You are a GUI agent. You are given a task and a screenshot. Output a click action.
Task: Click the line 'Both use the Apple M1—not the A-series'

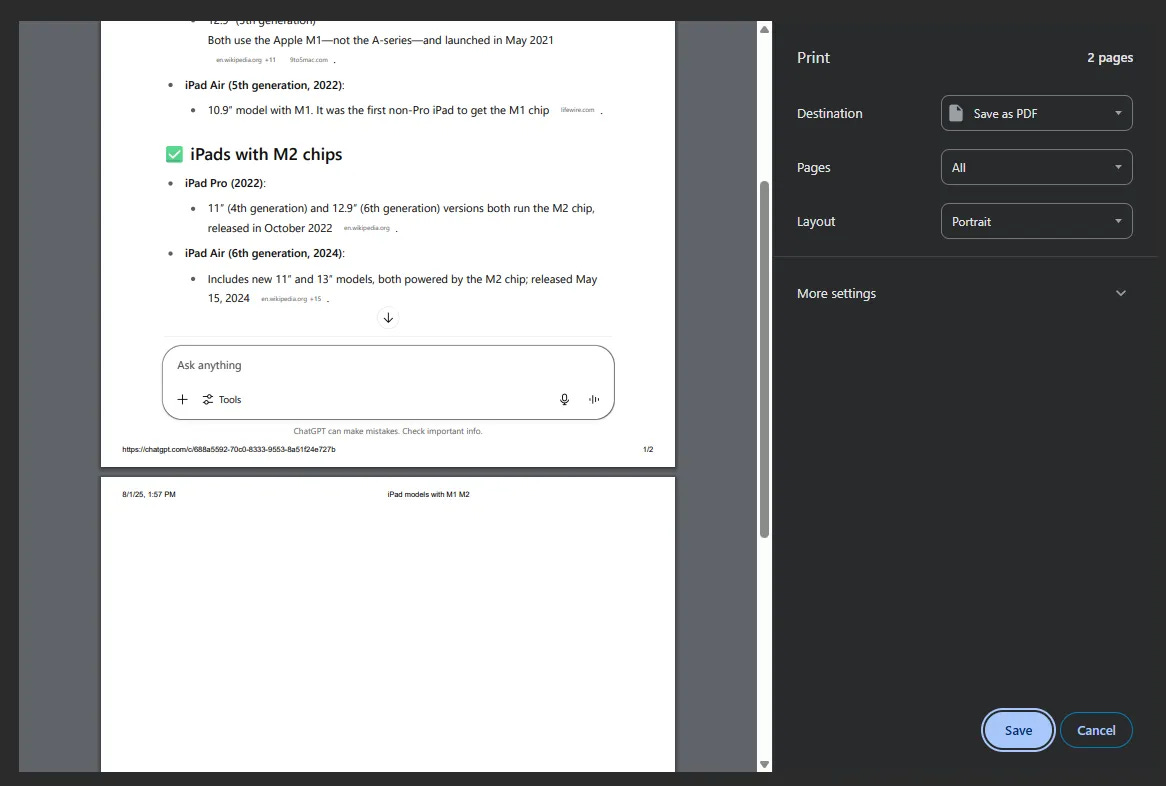coord(380,40)
